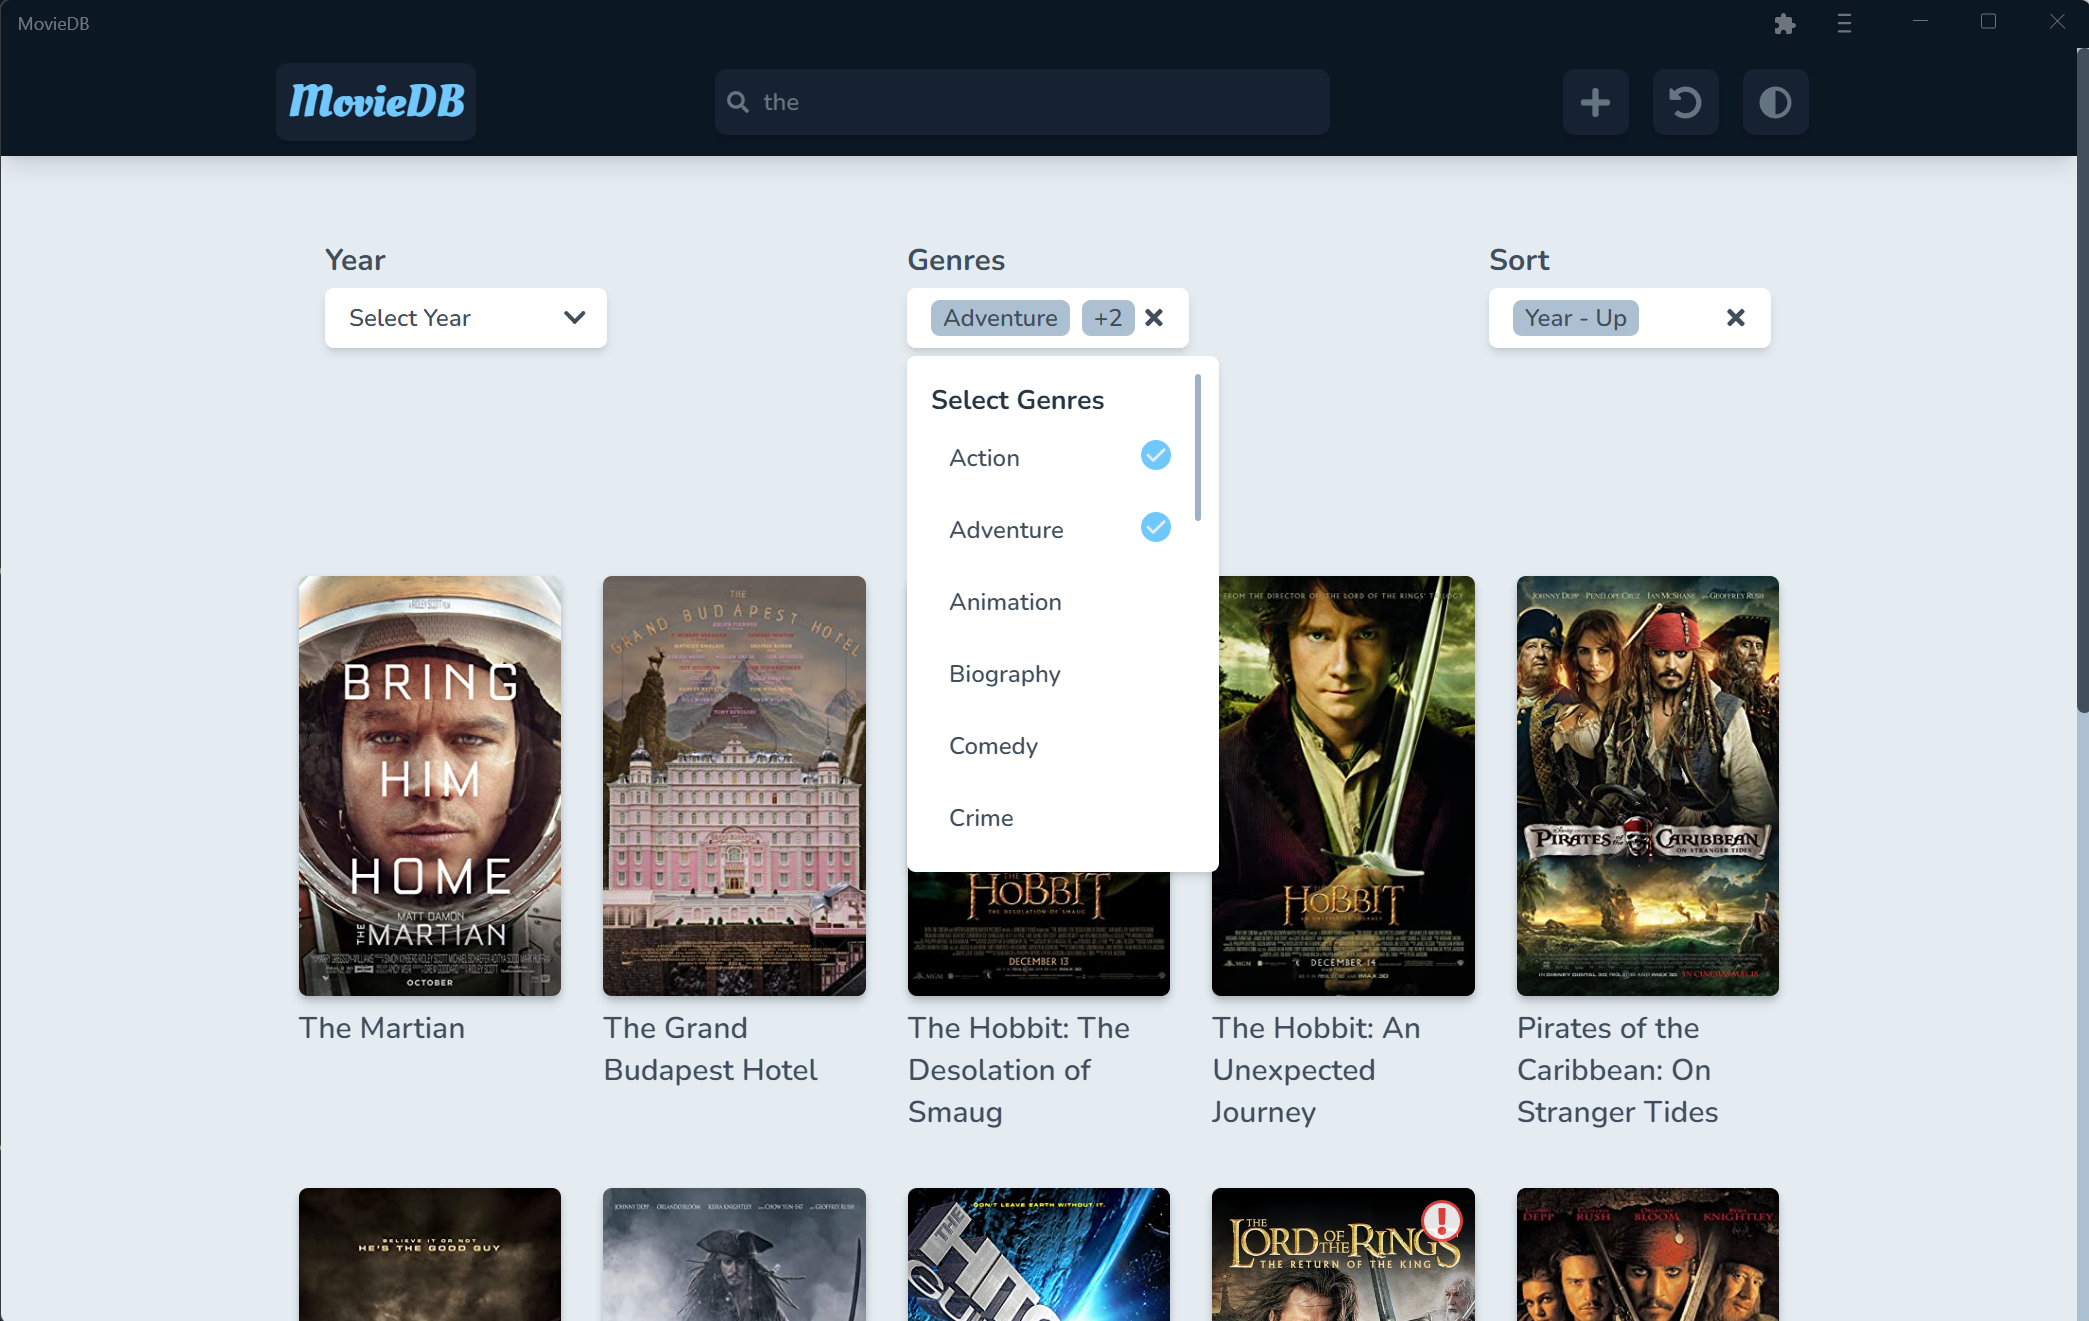
Task: Click the +2 genres tag
Action: pos(1107,318)
